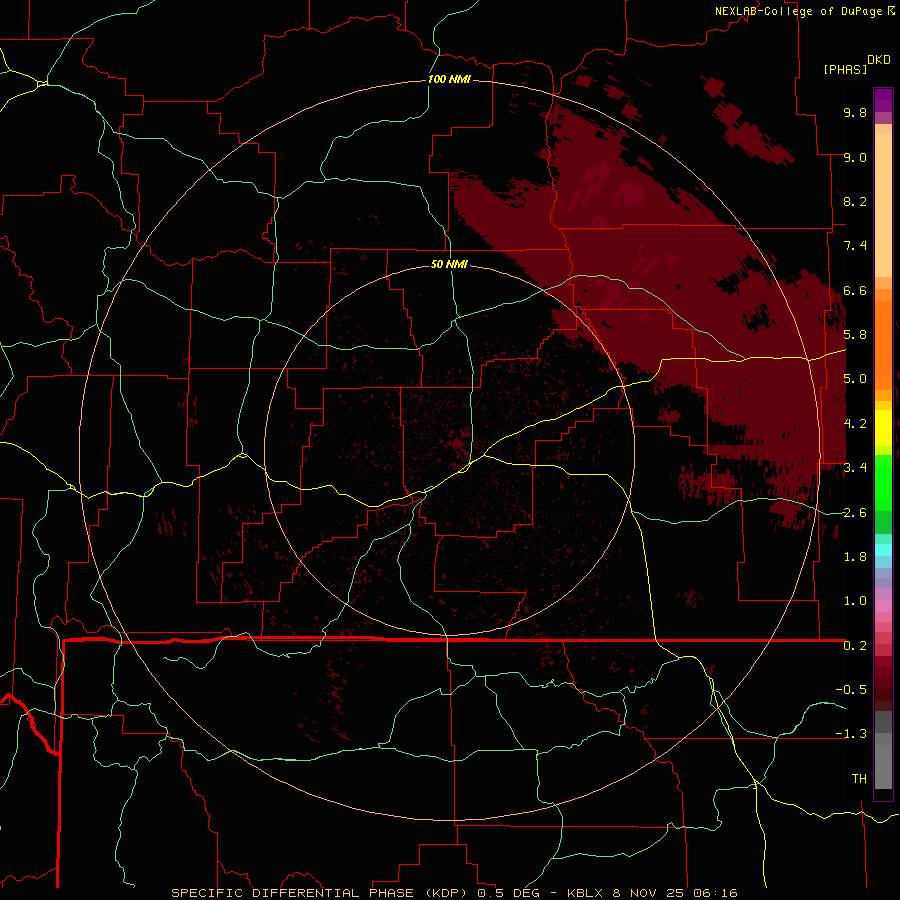Click the TH threshold legend label
Viewport: 900px width, 900px height.
(x=859, y=779)
